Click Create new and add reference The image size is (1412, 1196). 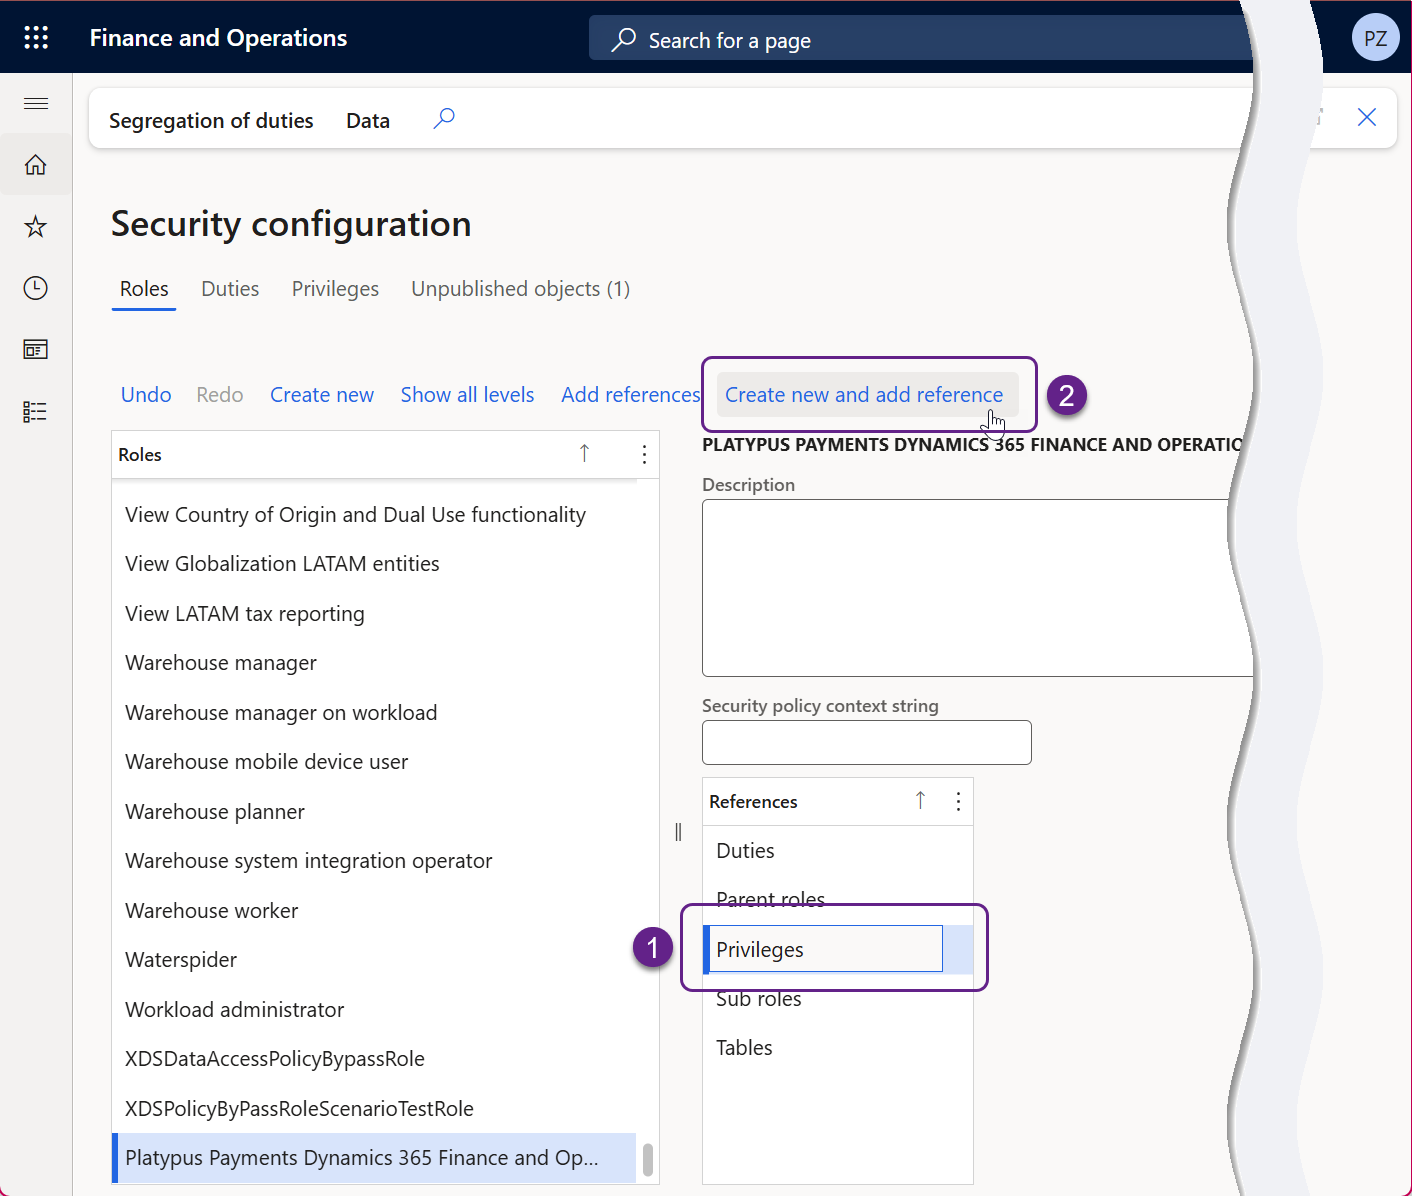[x=864, y=395]
